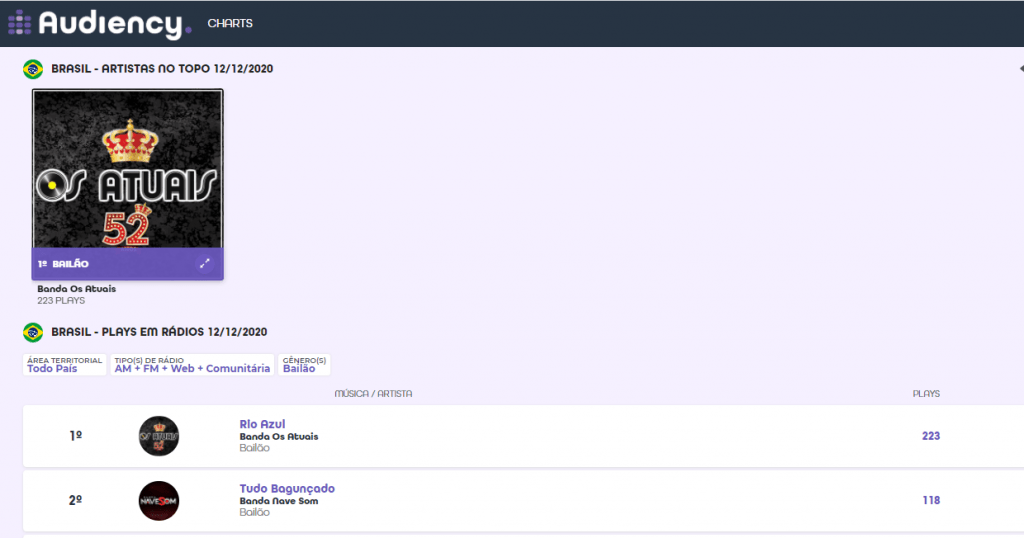Open the Área Territorial Todo País filter
Image resolution: width=1024 pixels, height=538 pixels.
click(65, 364)
